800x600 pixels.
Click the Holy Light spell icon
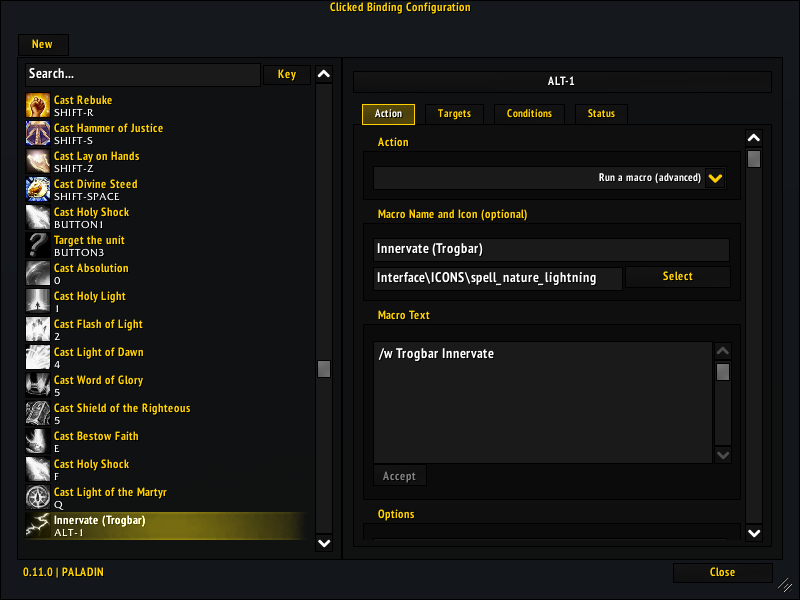pyautogui.click(x=38, y=302)
